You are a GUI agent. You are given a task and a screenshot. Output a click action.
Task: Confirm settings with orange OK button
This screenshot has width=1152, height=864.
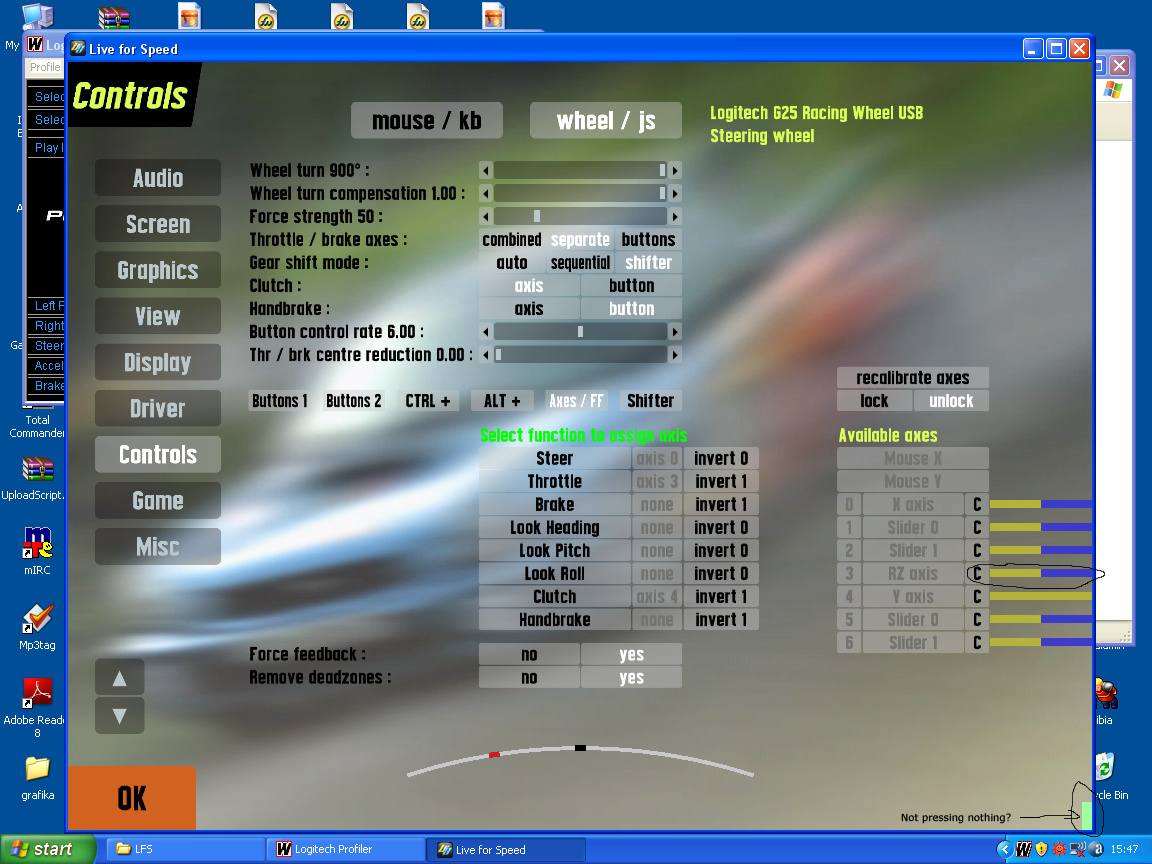[132, 799]
